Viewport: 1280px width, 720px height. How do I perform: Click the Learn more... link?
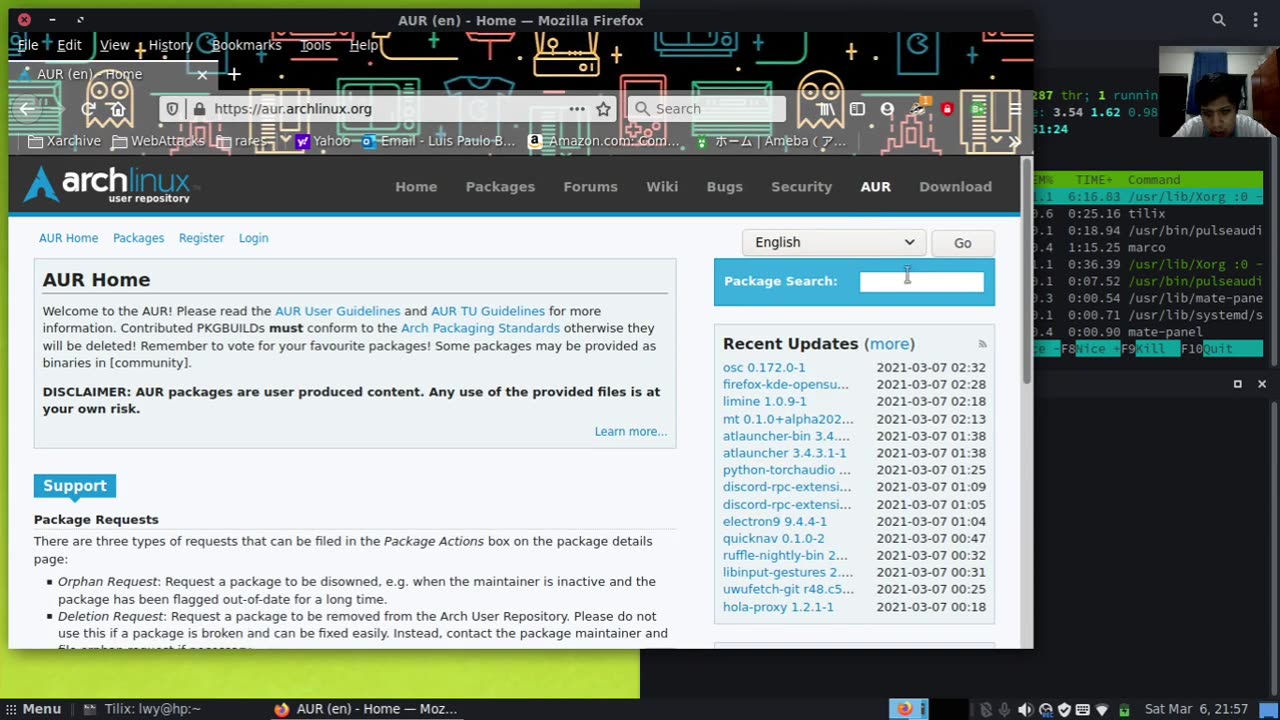coord(630,432)
